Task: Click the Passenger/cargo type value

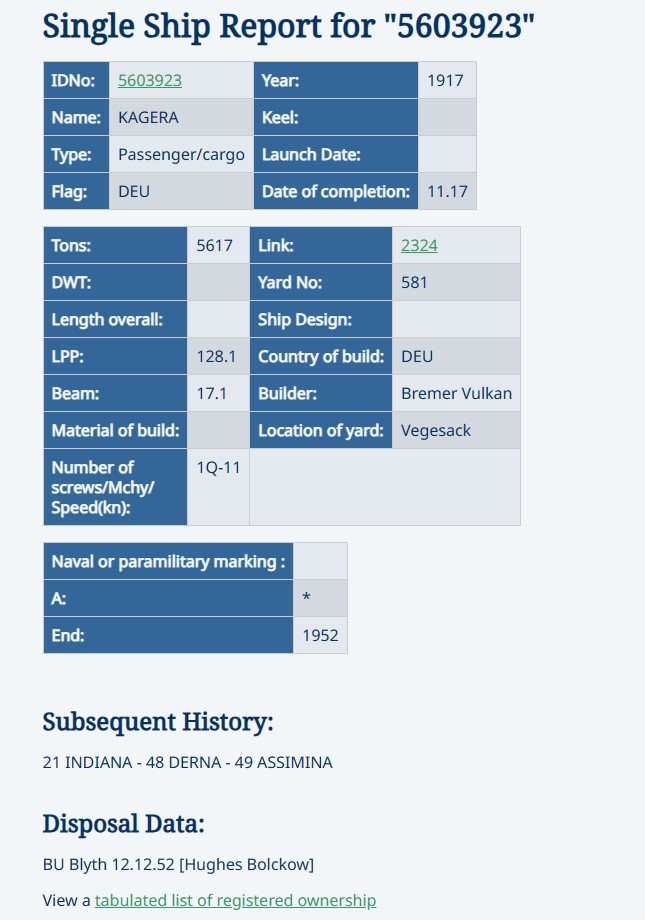Action: [x=181, y=154]
